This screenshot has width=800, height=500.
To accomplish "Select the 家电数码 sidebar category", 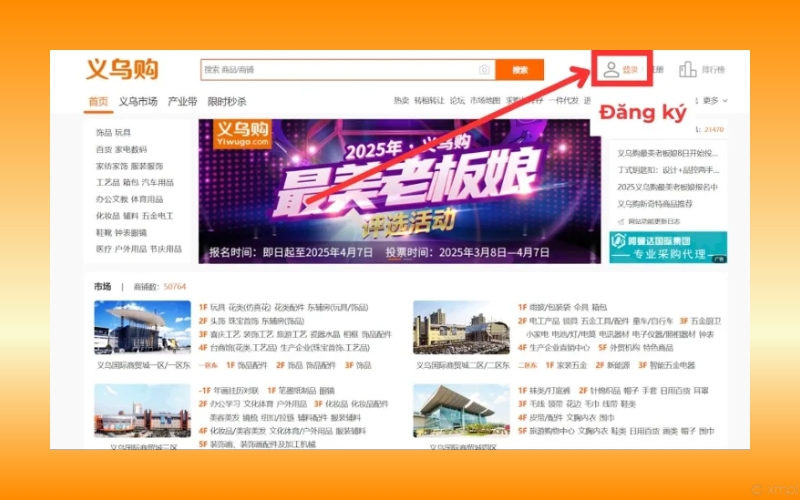I will click(131, 149).
